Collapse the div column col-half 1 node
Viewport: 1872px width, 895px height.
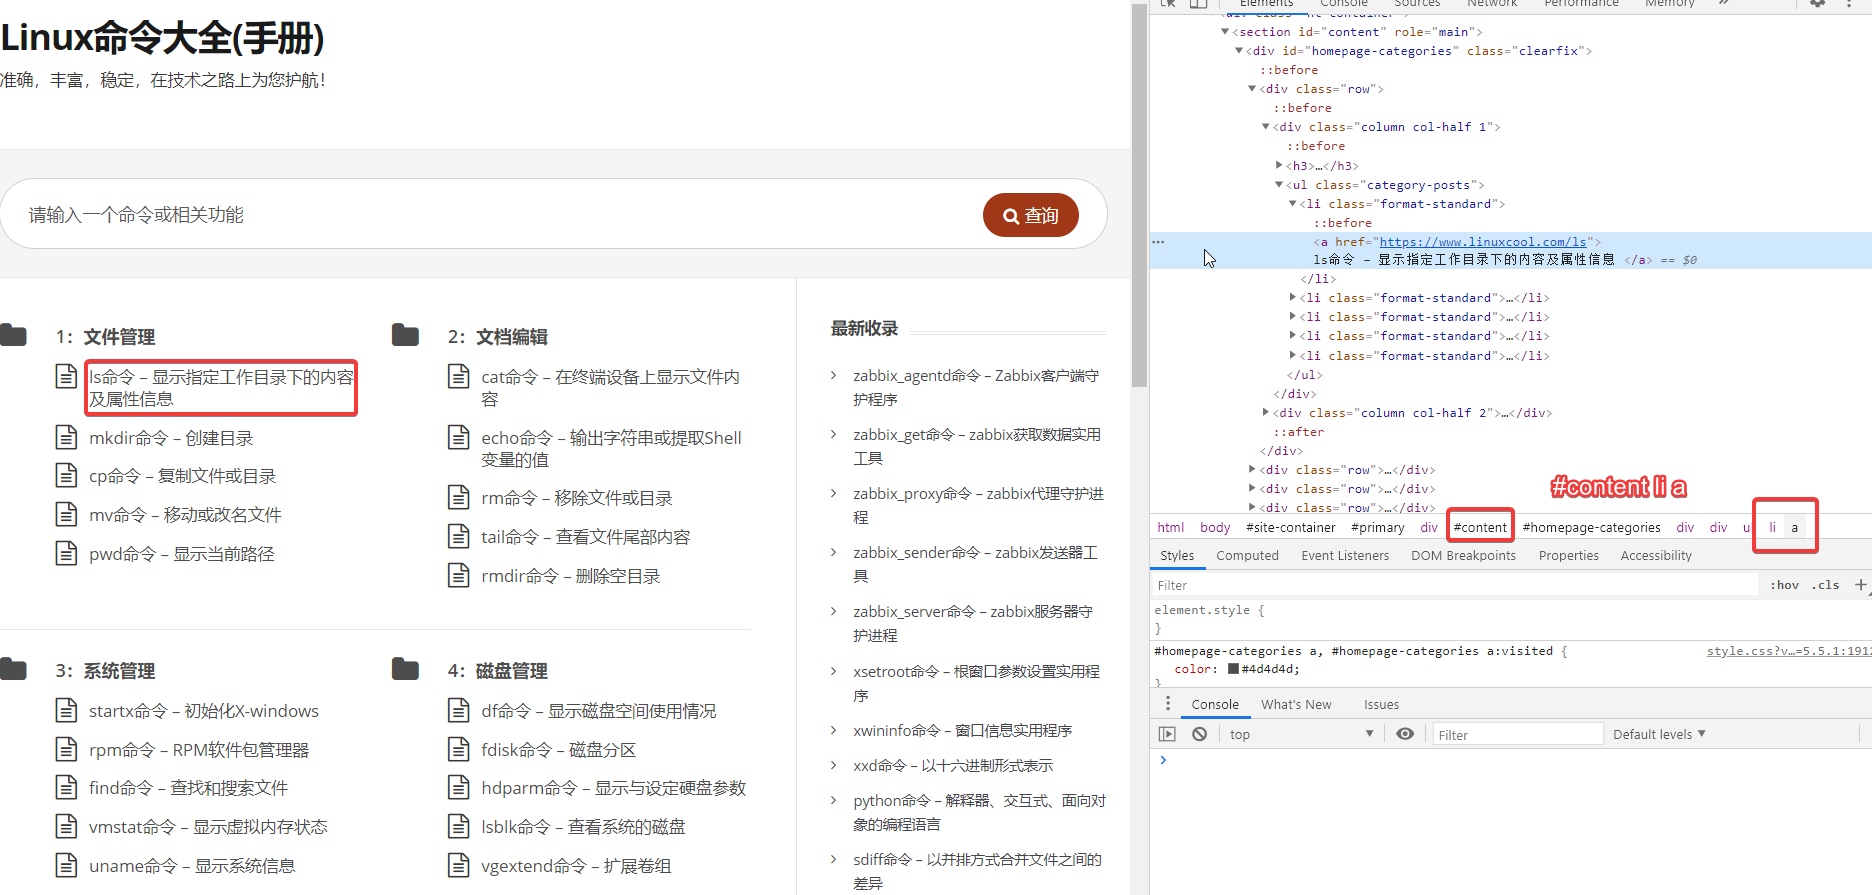1265,127
